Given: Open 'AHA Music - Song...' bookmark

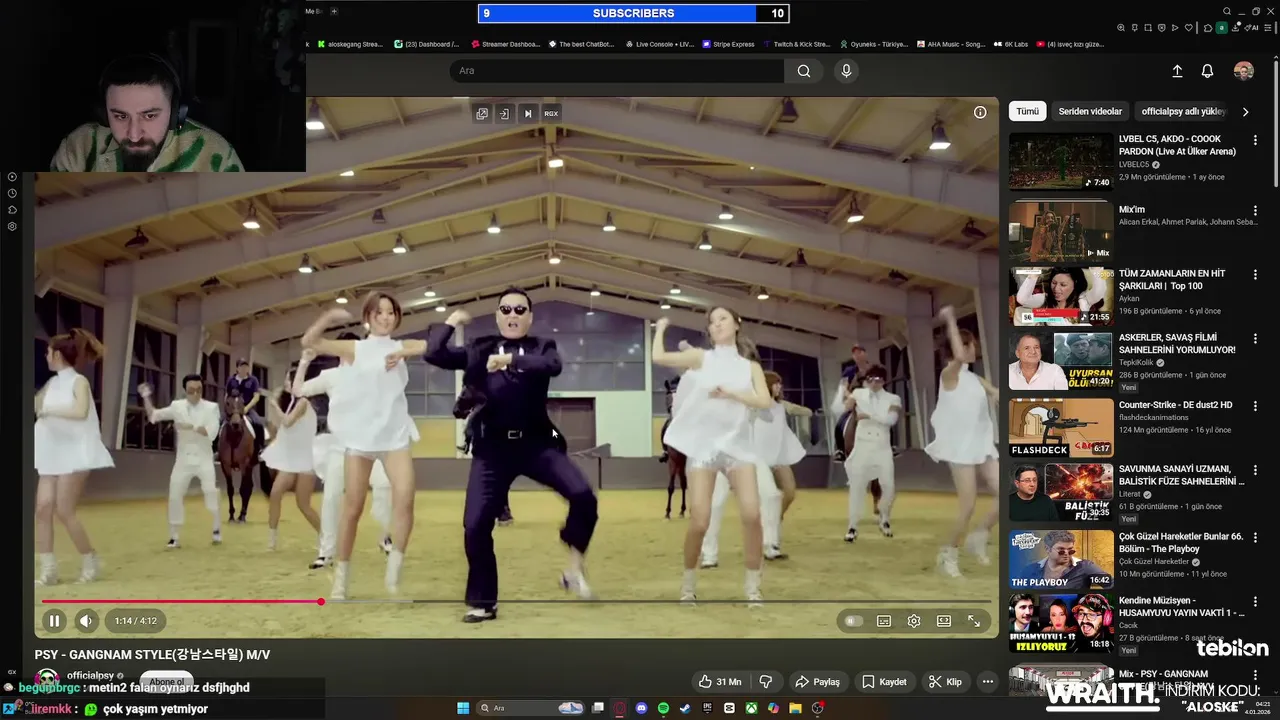Looking at the screenshot, I should (950, 44).
